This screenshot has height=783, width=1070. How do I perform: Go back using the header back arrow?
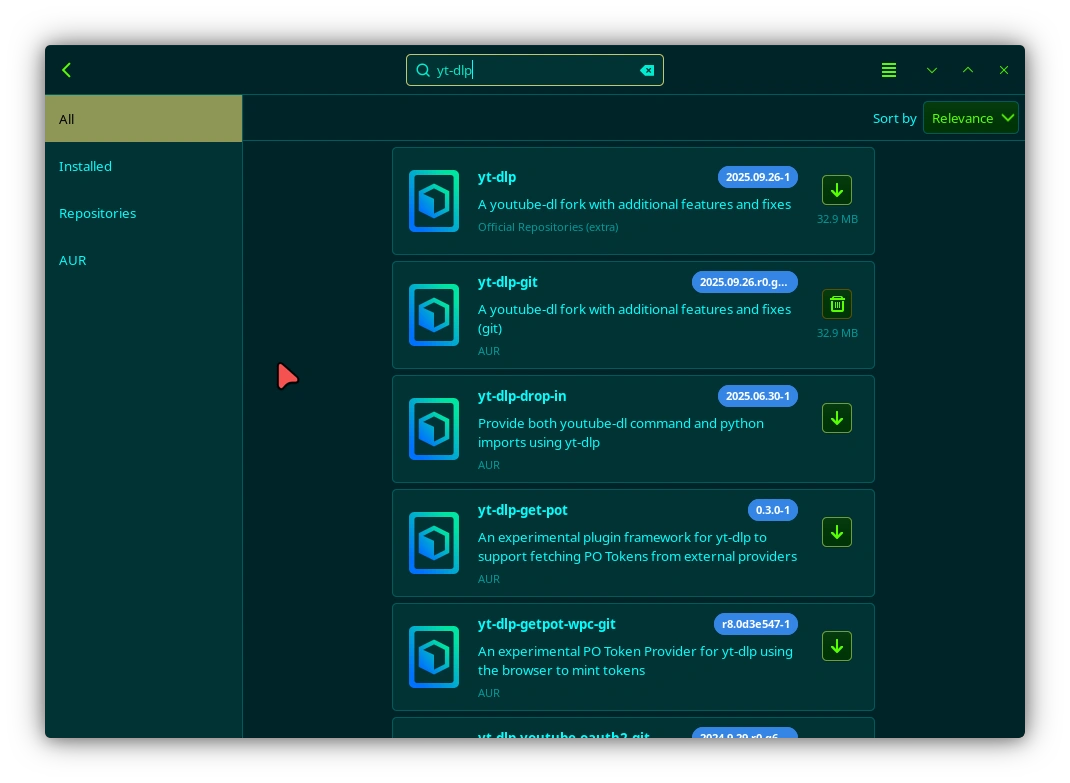tap(66, 70)
